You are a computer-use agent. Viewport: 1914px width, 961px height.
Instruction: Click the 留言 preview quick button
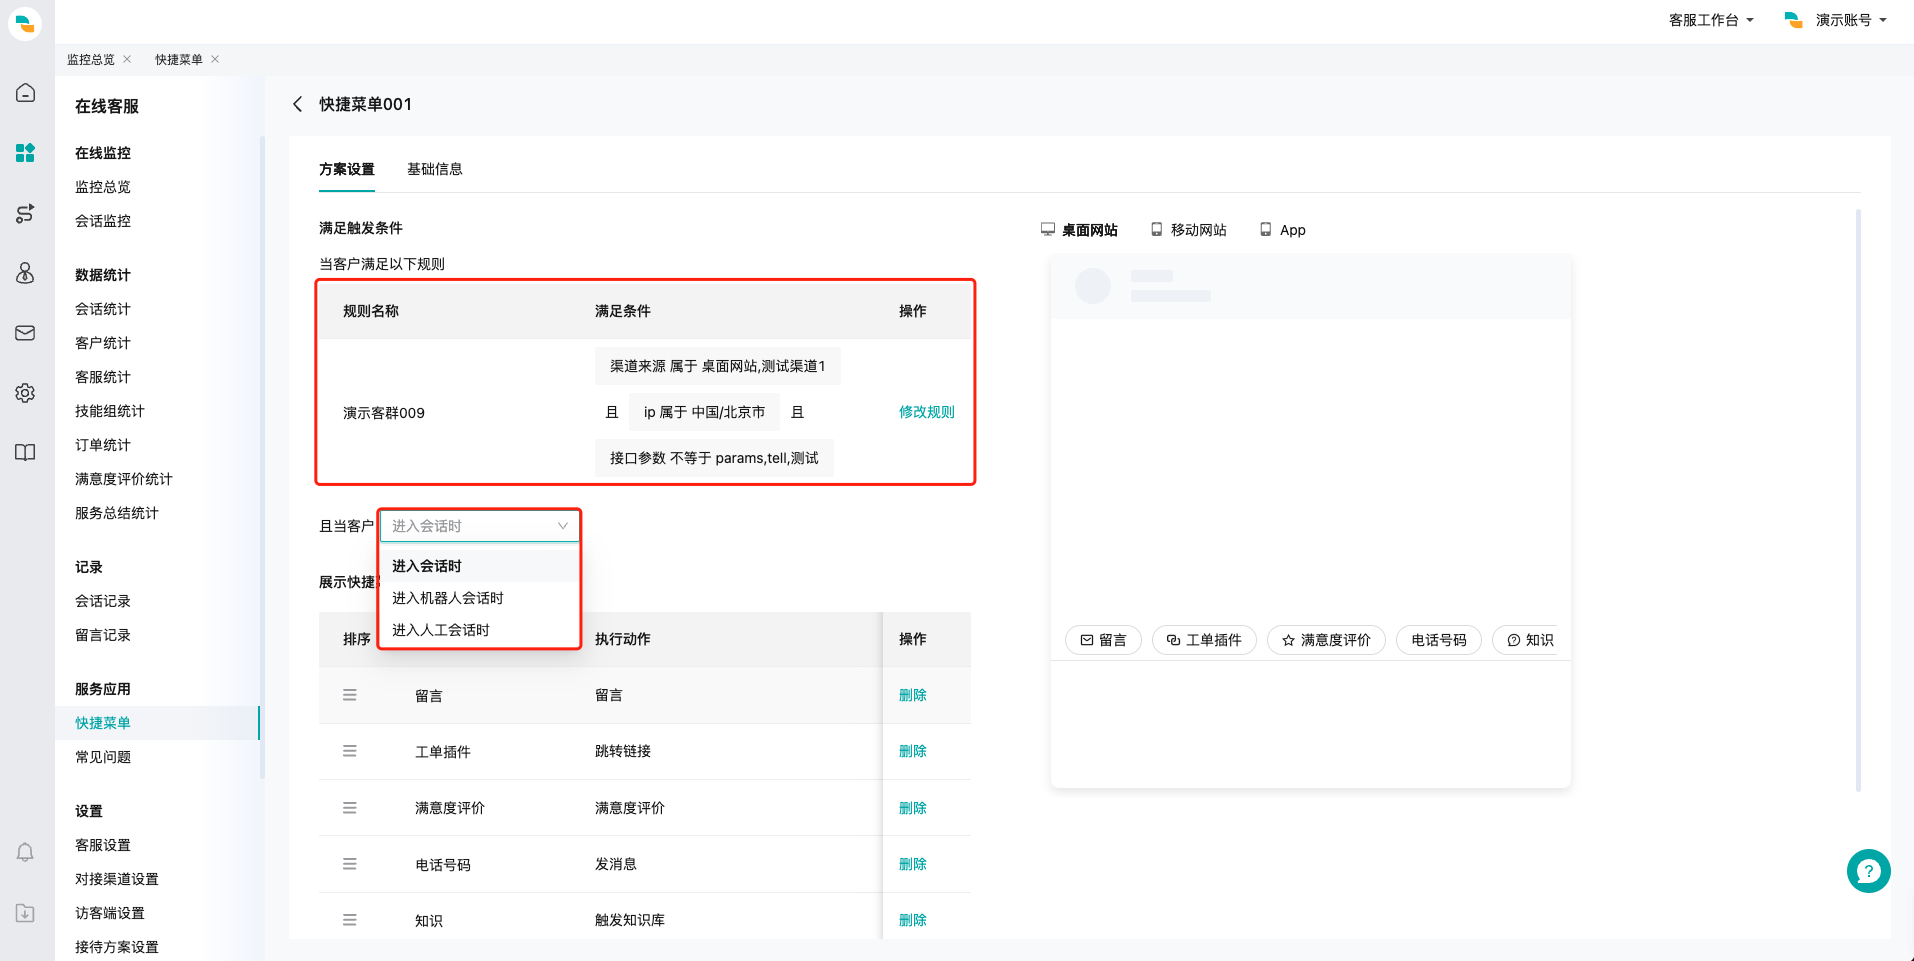(x=1103, y=640)
